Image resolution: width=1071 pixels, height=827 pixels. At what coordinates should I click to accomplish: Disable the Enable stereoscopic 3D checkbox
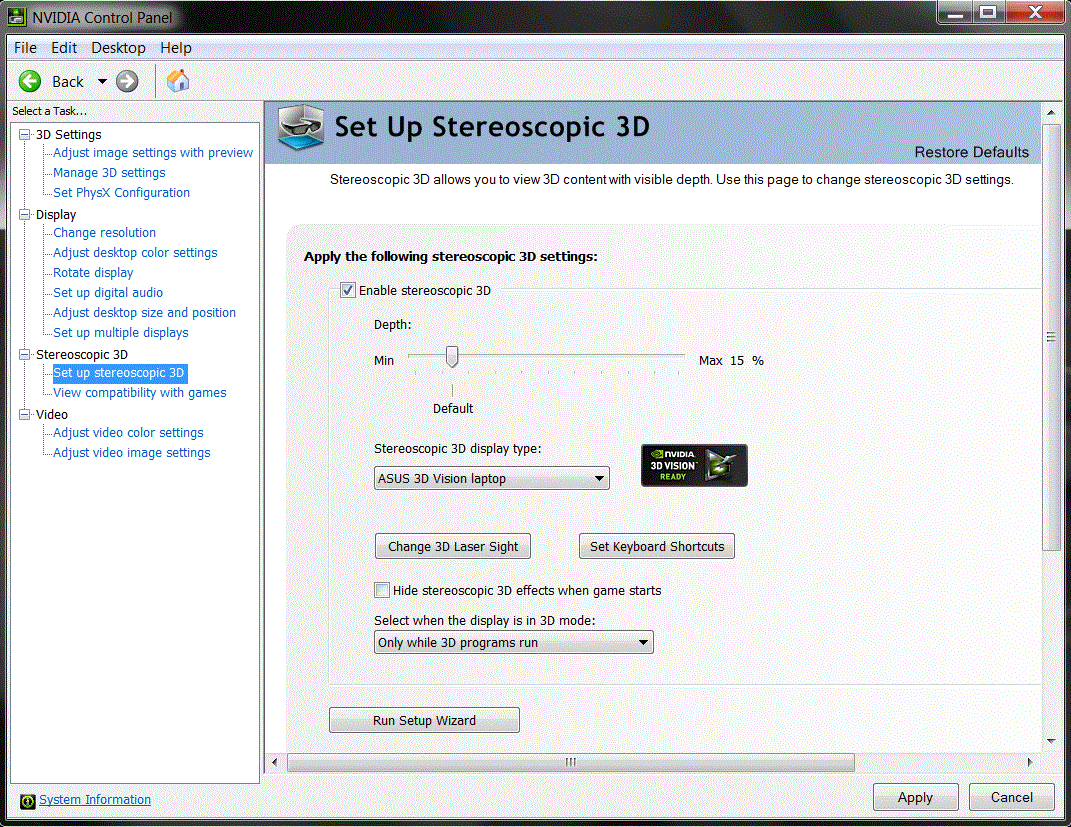coord(348,290)
